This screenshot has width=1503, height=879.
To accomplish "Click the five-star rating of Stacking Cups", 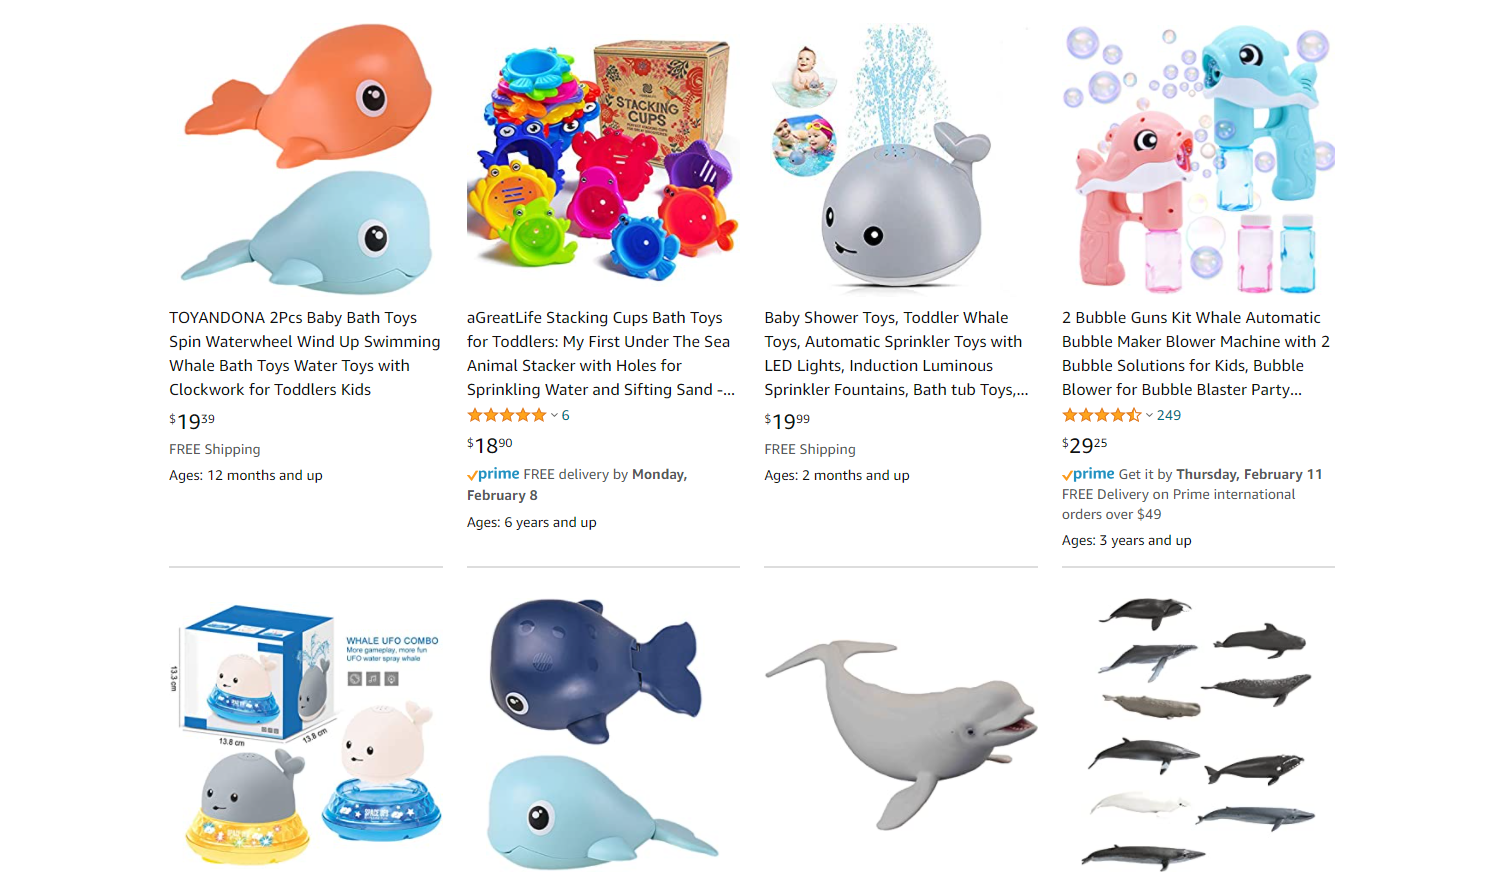I will click(x=507, y=415).
